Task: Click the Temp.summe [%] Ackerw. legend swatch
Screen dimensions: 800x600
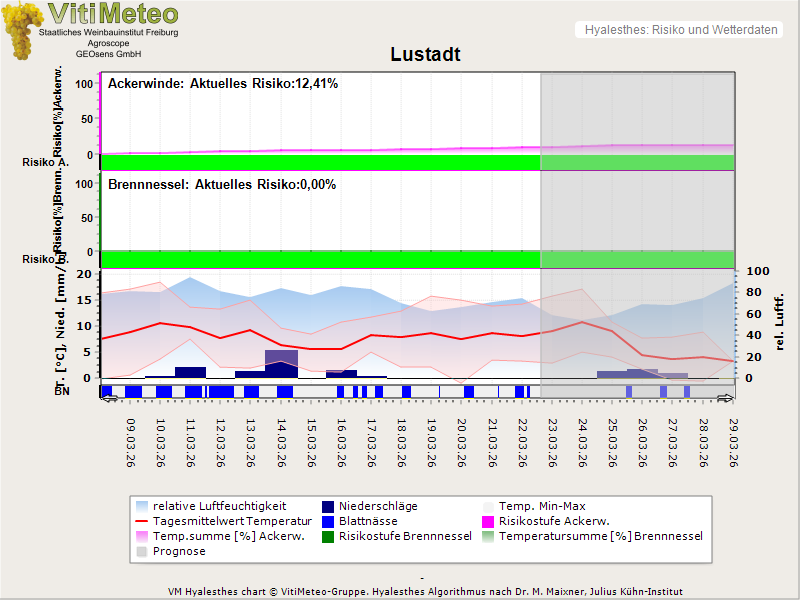Action: point(143,537)
